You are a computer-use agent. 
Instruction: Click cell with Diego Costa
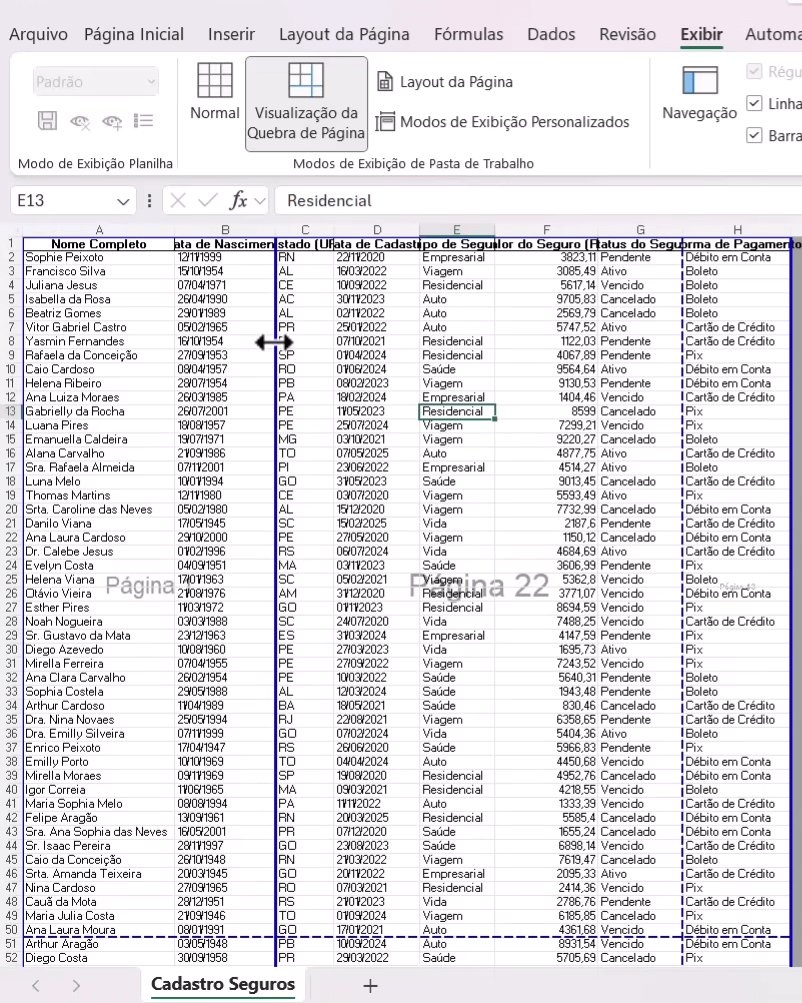click(x=98, y=958)
